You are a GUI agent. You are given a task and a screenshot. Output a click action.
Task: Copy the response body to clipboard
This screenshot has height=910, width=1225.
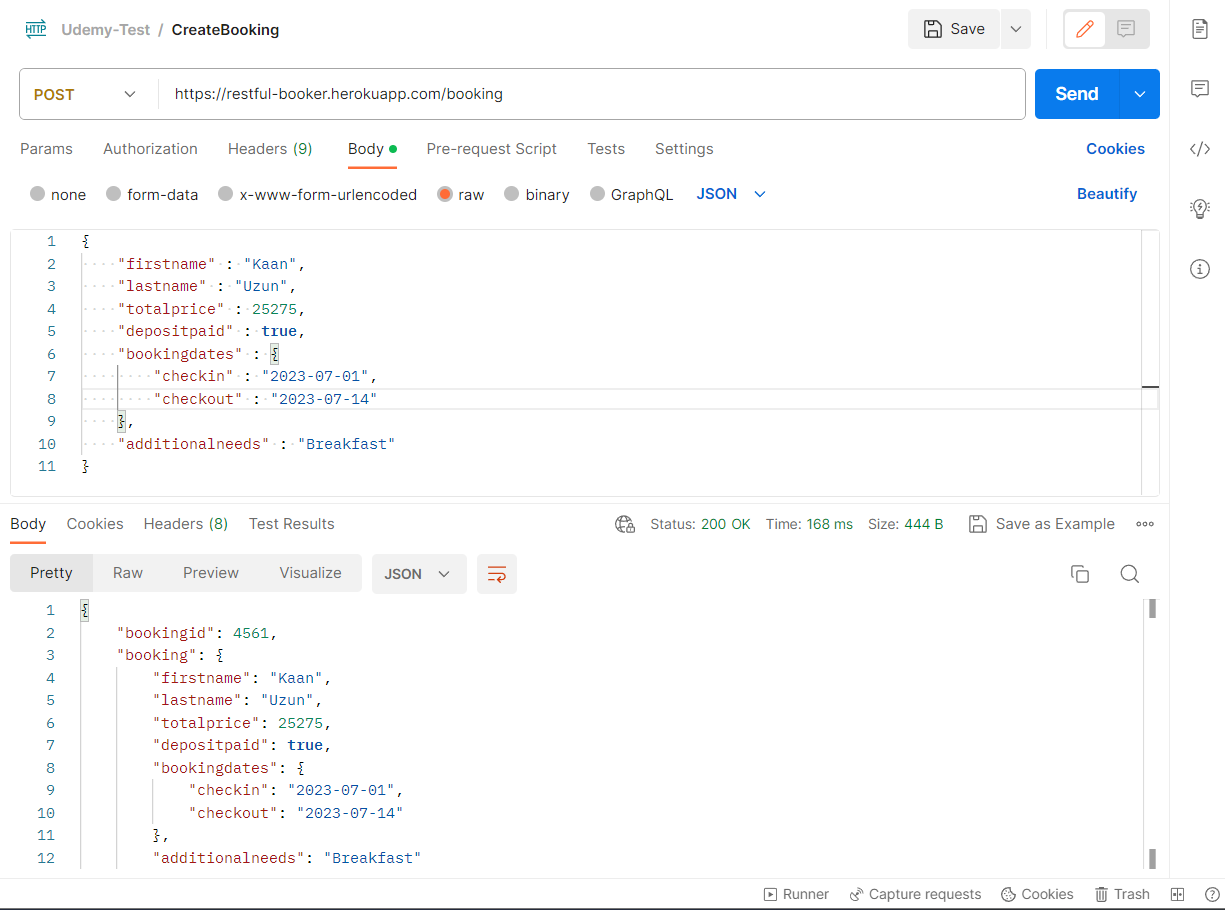coord(1080,574)
